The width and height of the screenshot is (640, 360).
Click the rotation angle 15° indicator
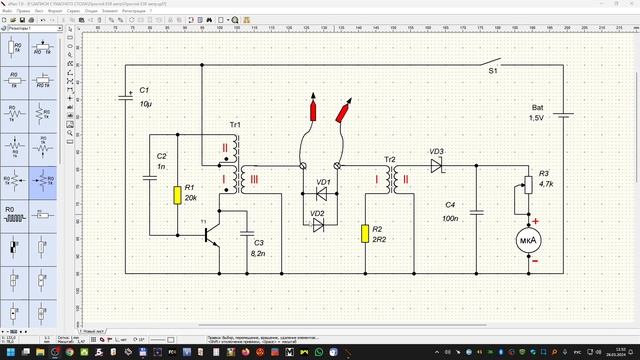tap(139, 340)
